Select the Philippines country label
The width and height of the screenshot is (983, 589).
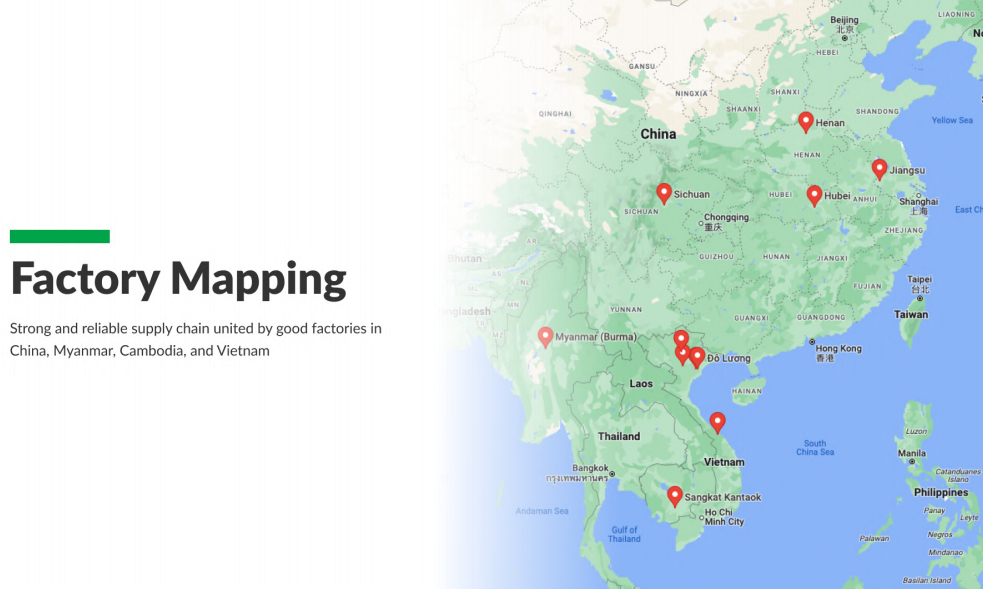click(941, 493)
